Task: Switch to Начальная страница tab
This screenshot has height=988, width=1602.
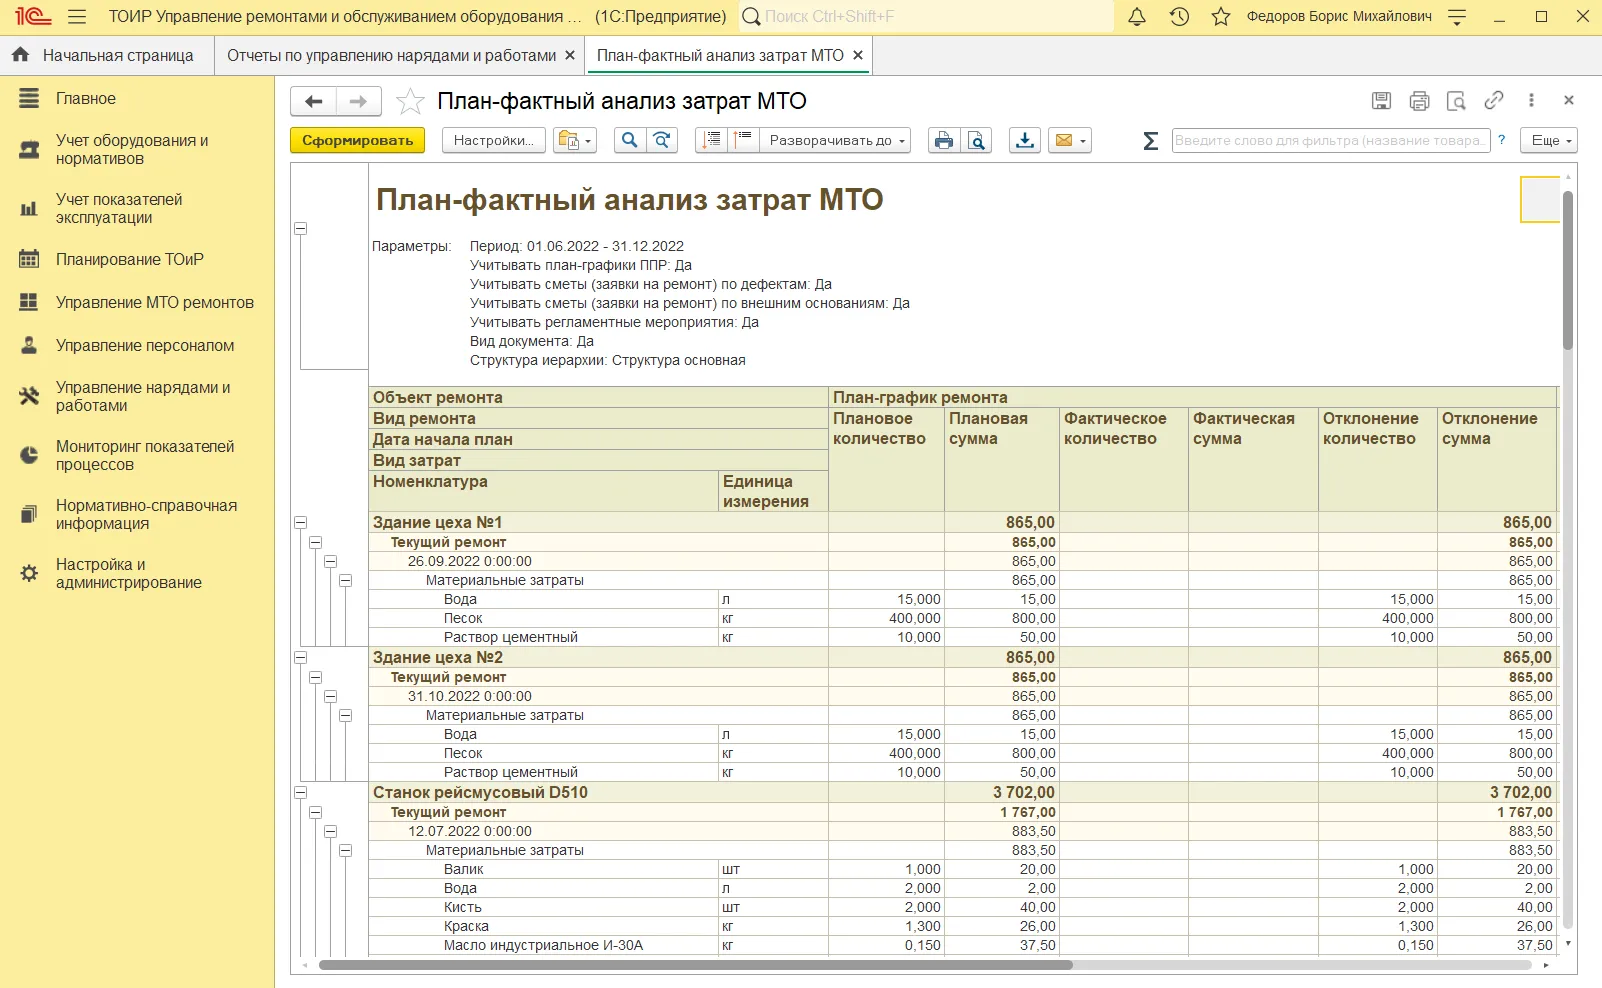Action: coord(107,55)
